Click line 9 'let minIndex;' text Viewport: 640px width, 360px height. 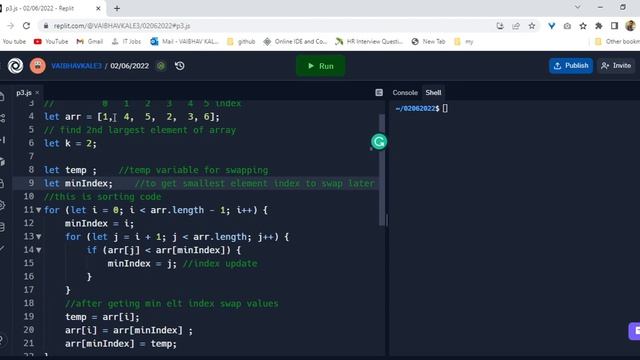(78, 183)
